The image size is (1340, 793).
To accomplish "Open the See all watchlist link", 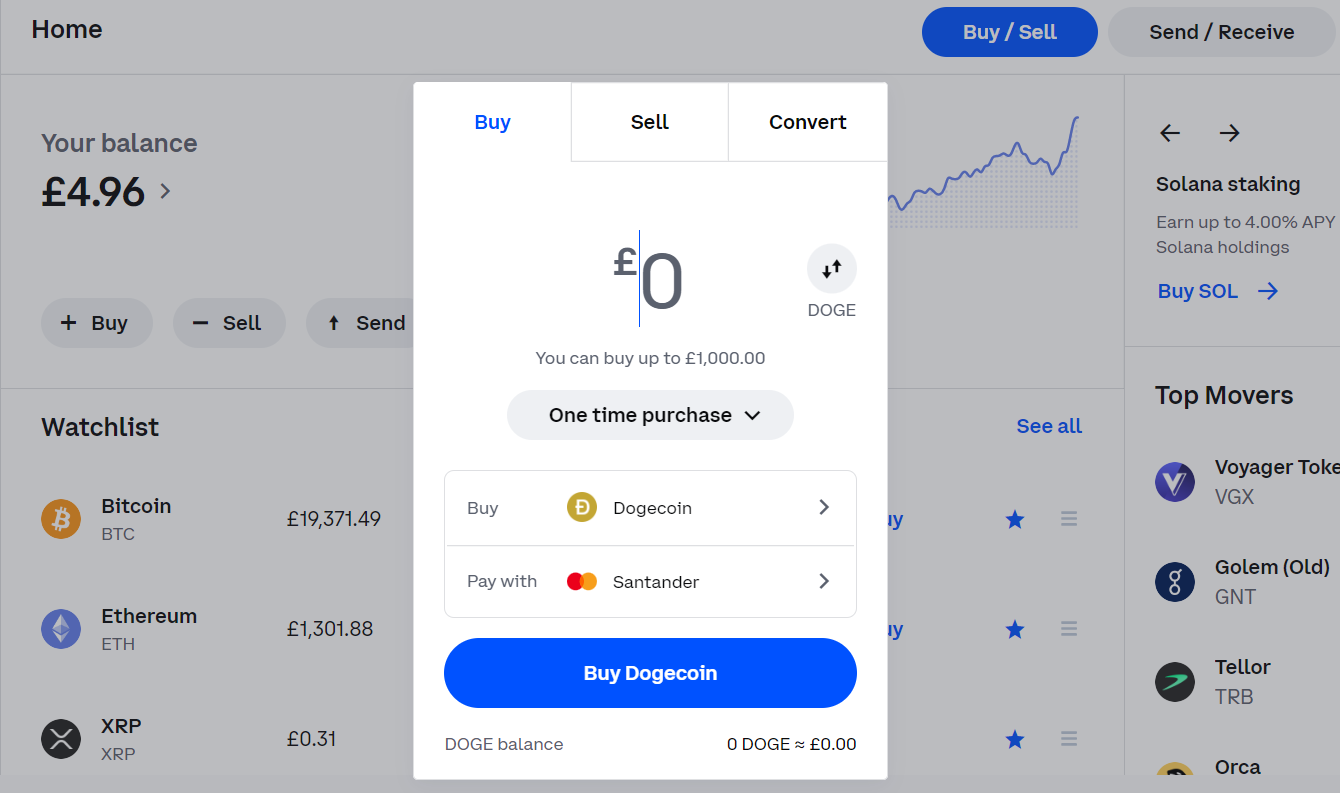I will coord(1048,425).
